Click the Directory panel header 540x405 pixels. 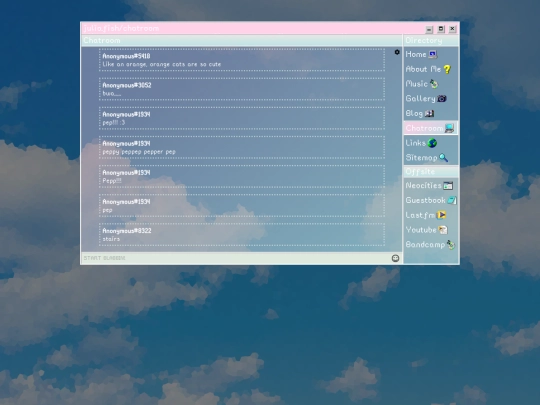[x=431, y=40]
